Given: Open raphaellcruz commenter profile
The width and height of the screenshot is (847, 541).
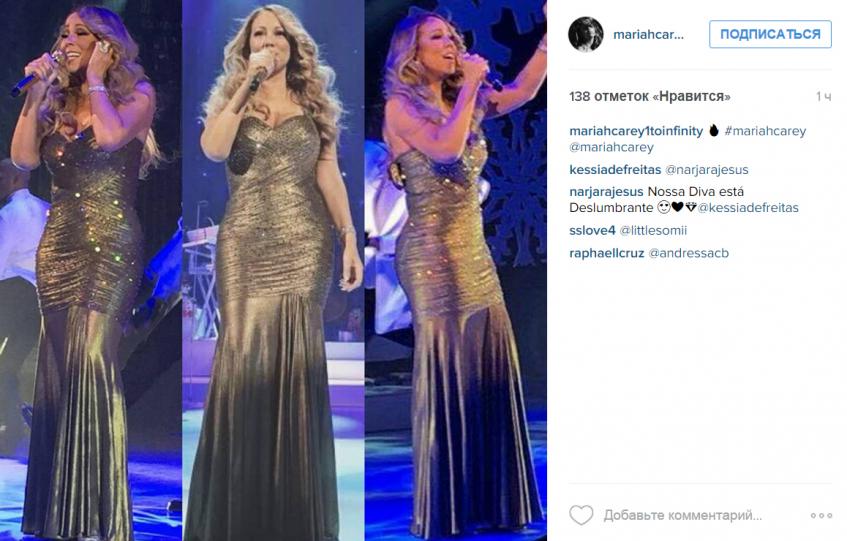Looking at the screenshot, I should (607, 253).
